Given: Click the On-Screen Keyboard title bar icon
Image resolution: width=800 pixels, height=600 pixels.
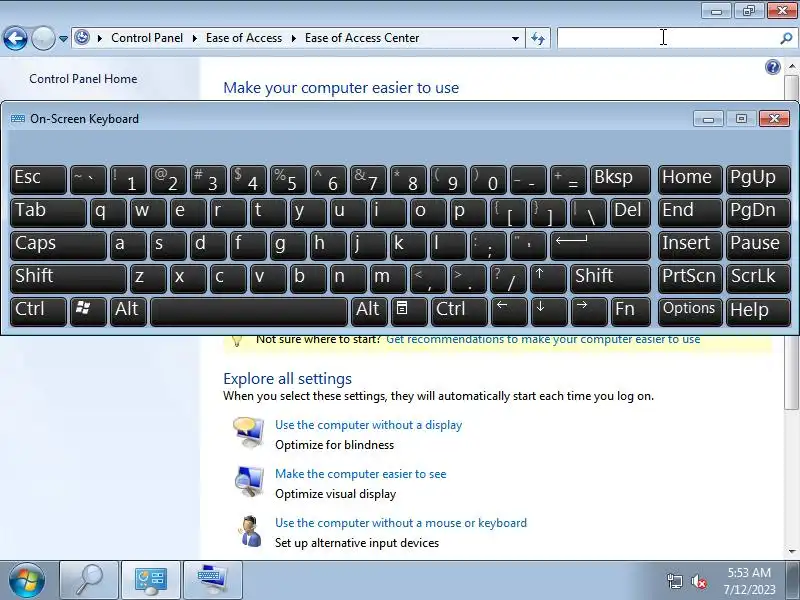Looking at the screenshot, I should coord(18,119).
